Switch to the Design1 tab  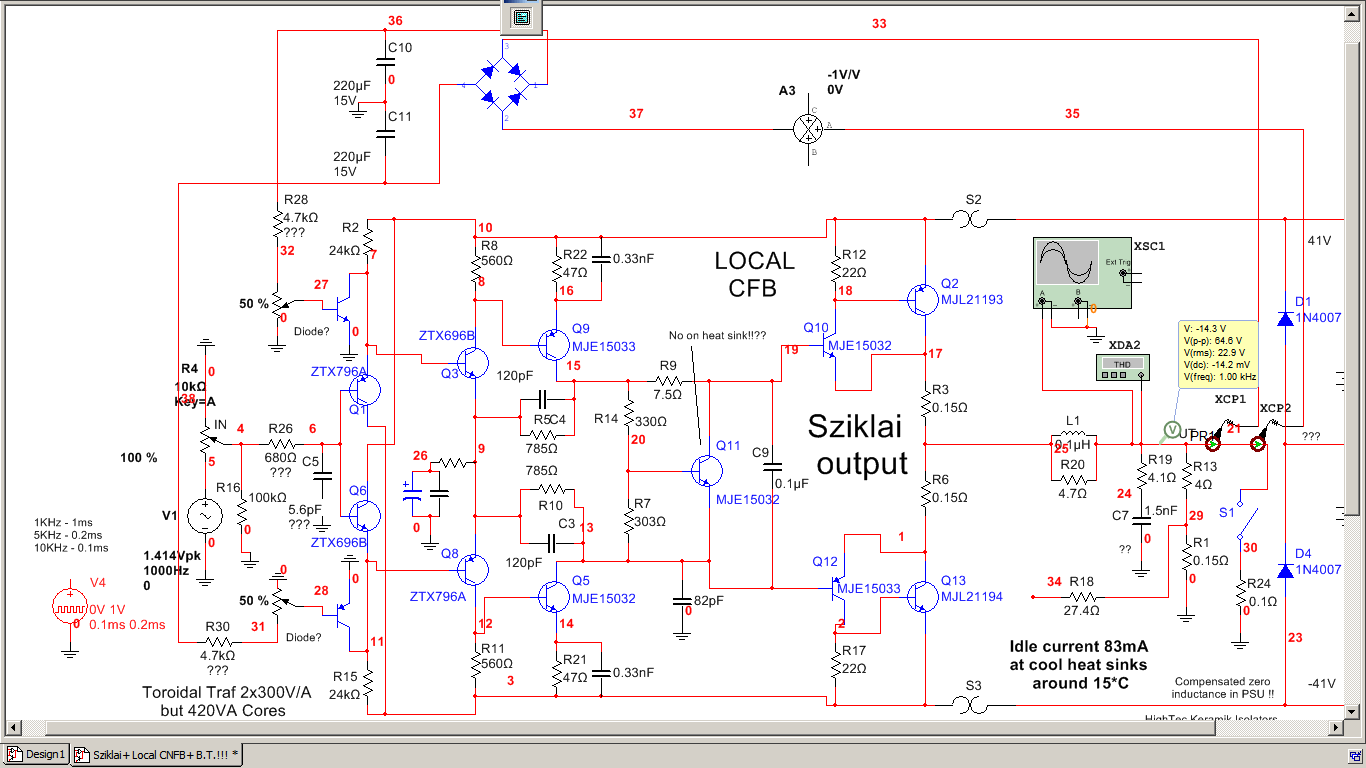[36, 754]
